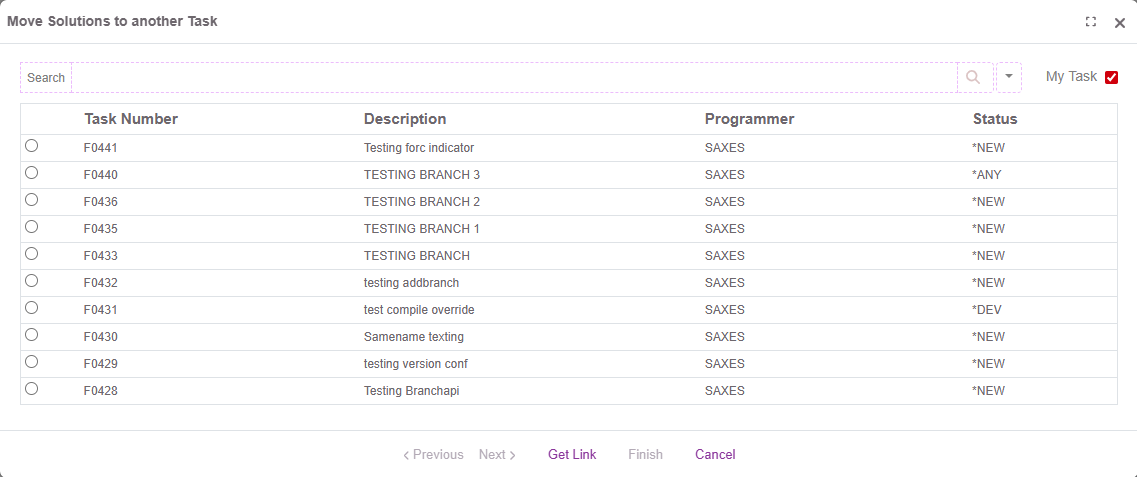Screen dimensions: 1137x477
Task: Click the Finish button
Action: 645,454
